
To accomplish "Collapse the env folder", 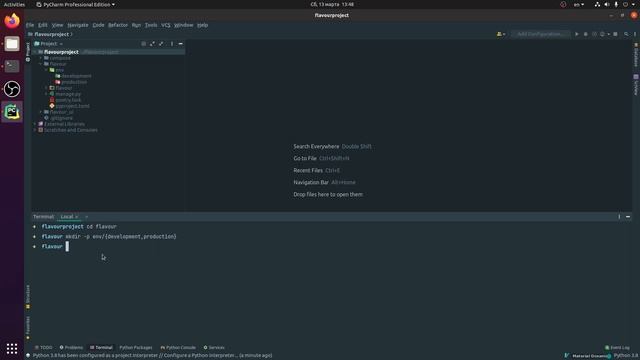I will point(47,70).
